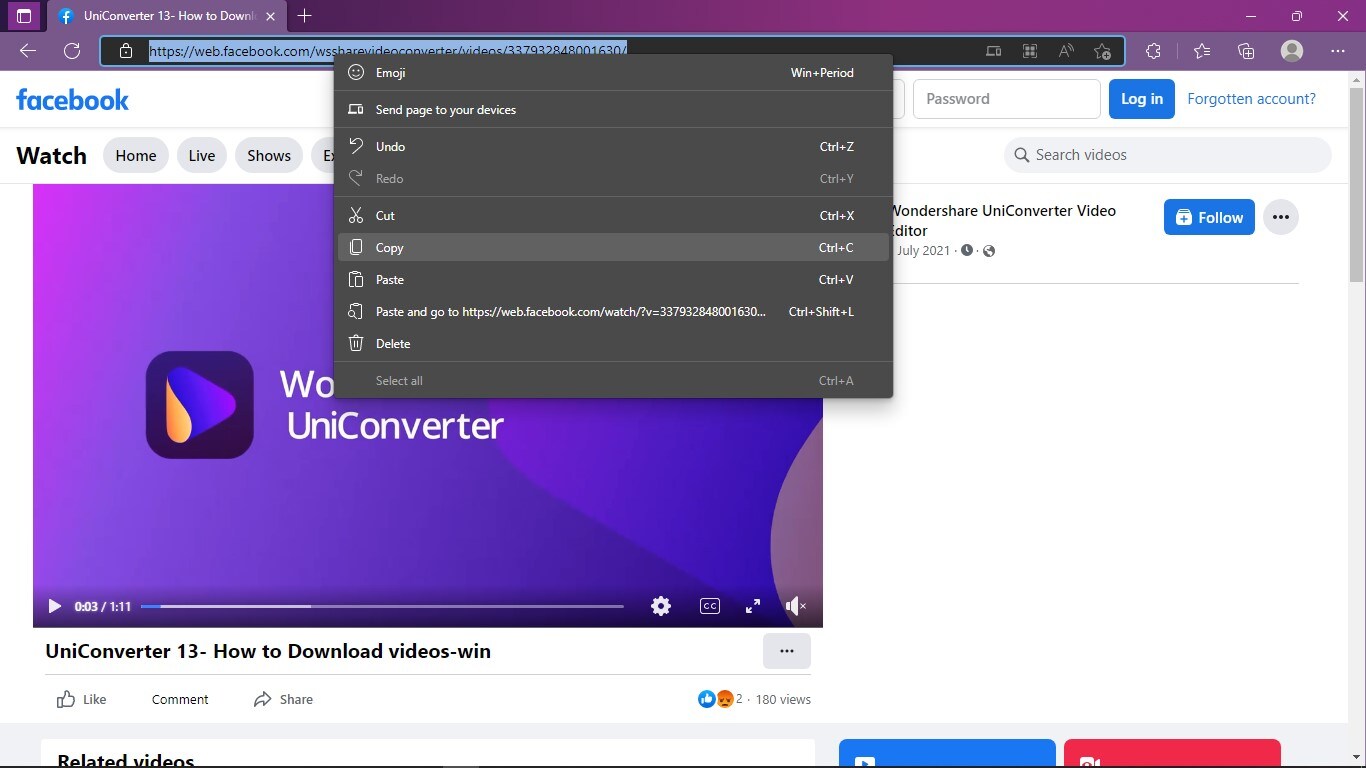Switch to the Shows tab
Viewport: 1366px width, 768px height.
(269, 155)
